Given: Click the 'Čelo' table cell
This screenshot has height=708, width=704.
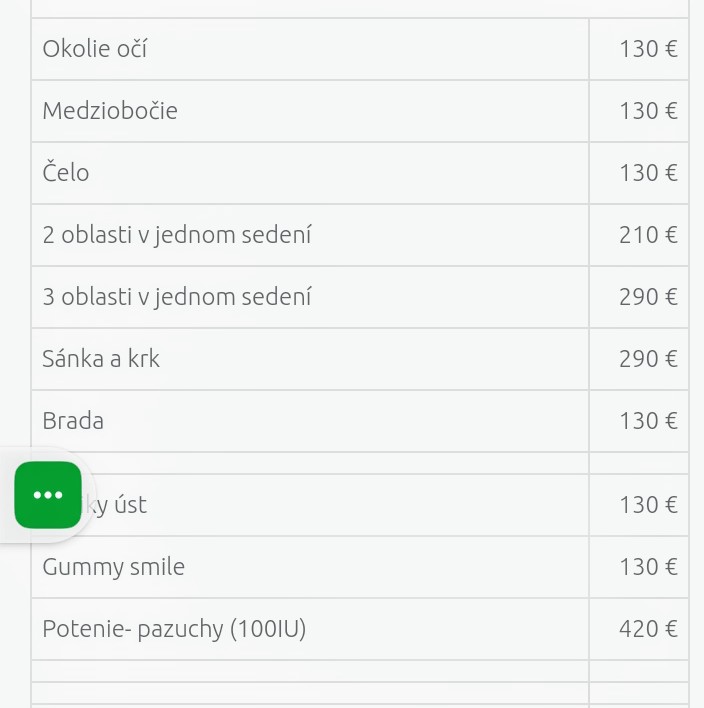Looking at the screenshot, I should point(66,173).
